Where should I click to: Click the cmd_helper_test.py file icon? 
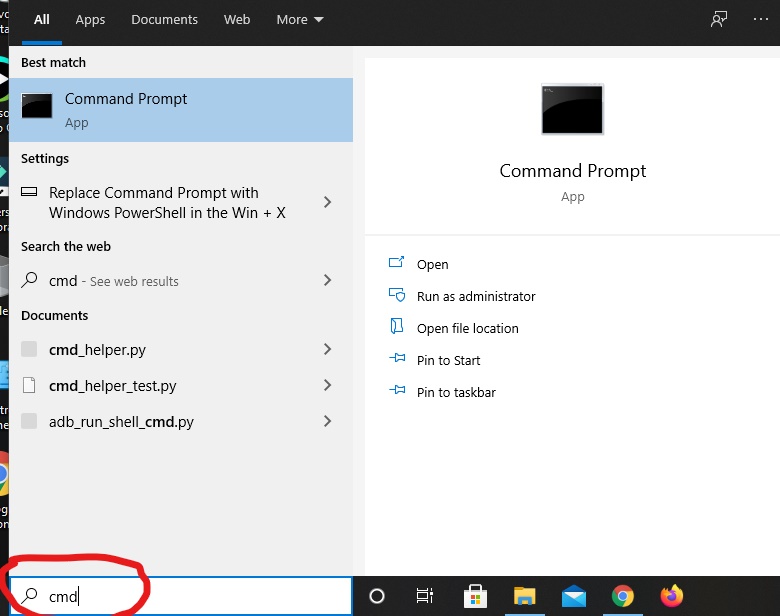[x=29, y=385]
